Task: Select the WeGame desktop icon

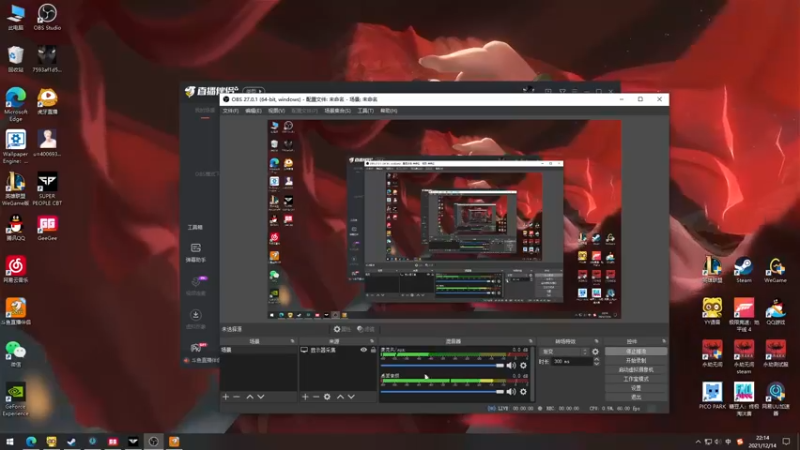Action: pyautogui.click(x=776, y=270)
